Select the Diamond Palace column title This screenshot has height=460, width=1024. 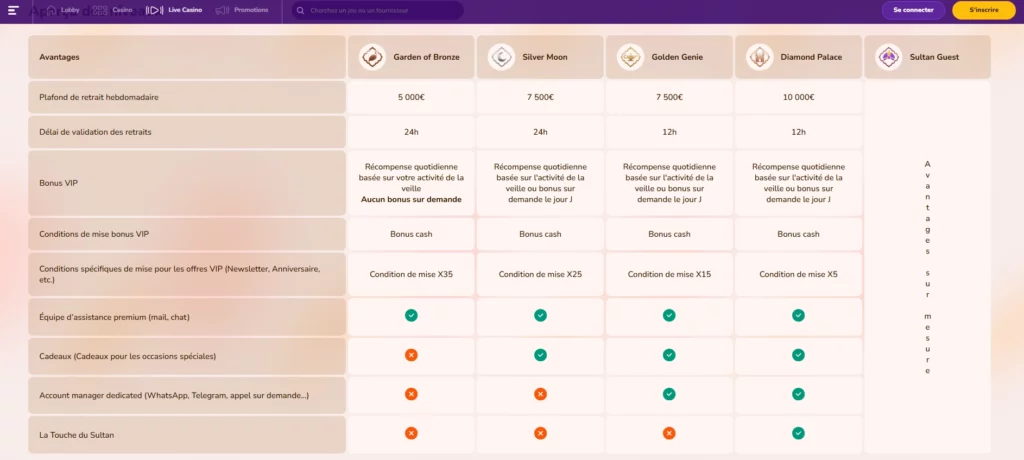[x=811, y=57]
